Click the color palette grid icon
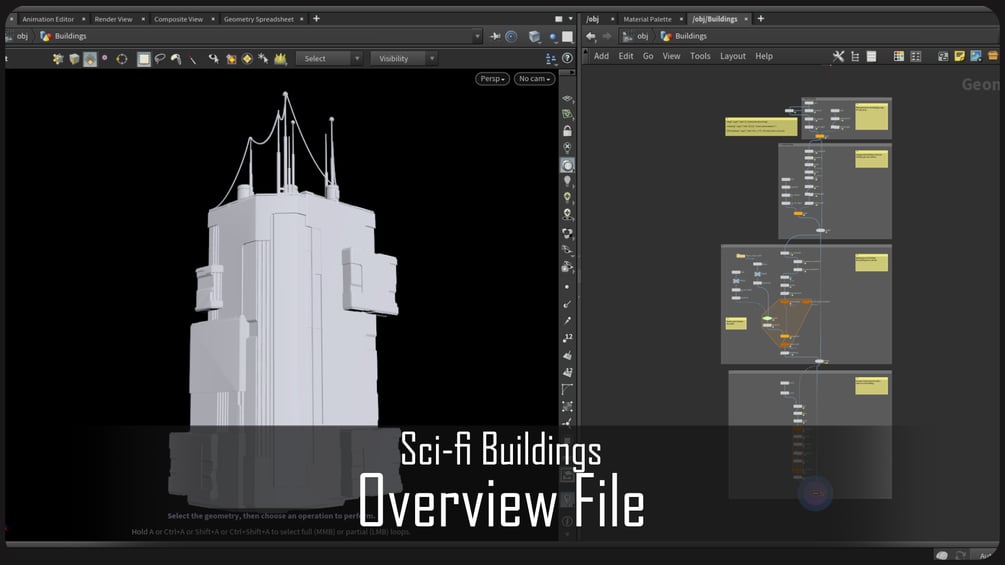 point(898,56)
